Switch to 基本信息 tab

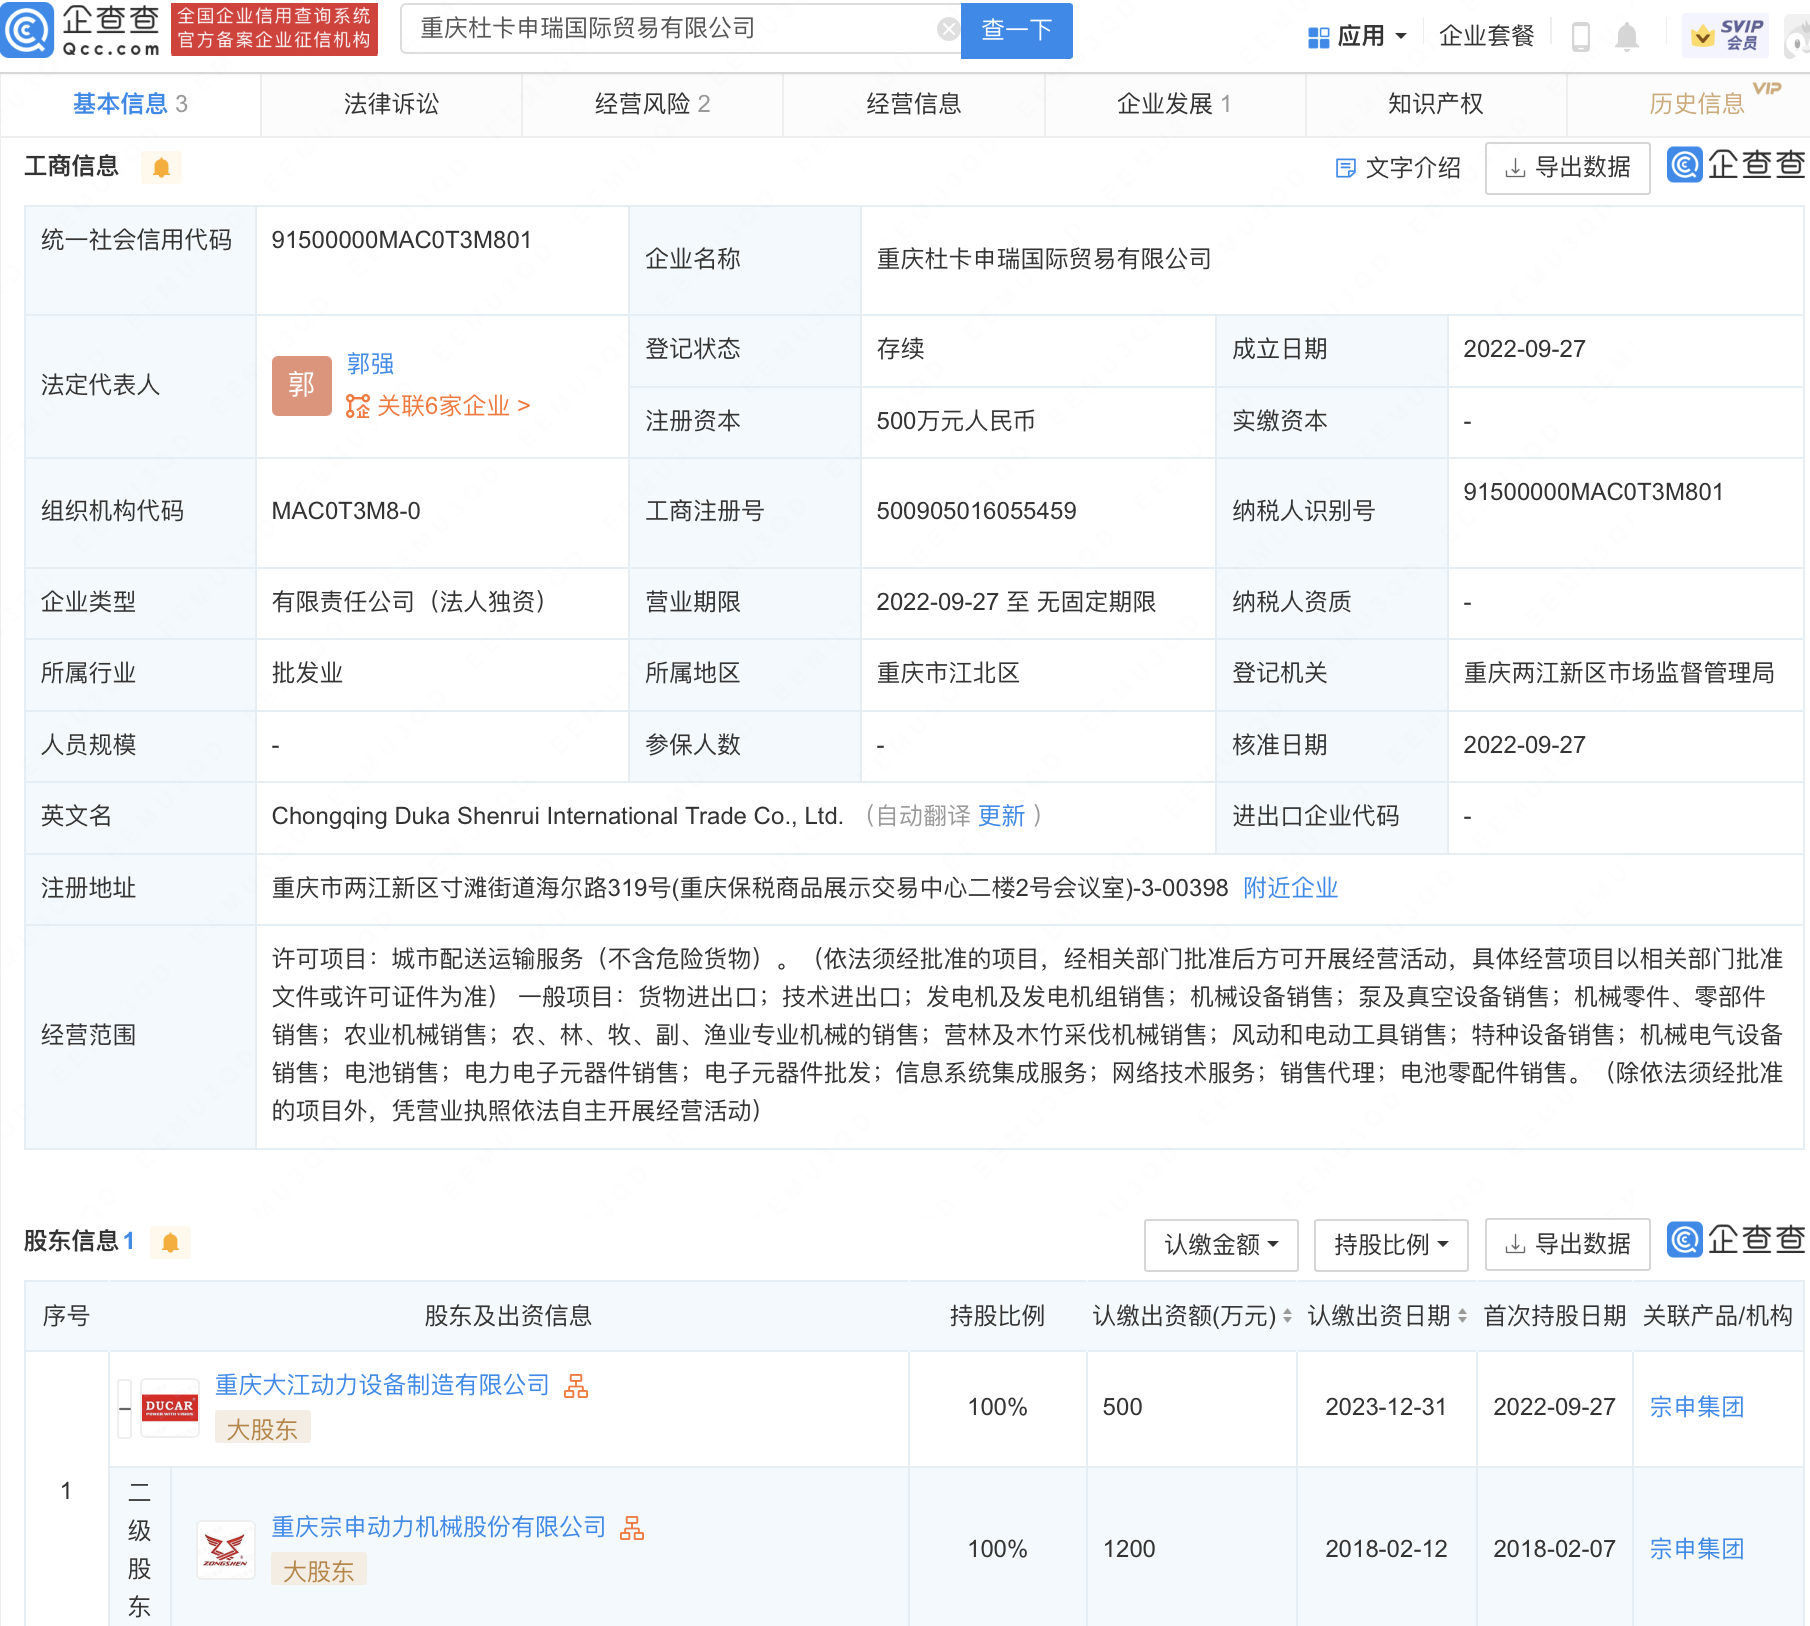tap(130, 104)
